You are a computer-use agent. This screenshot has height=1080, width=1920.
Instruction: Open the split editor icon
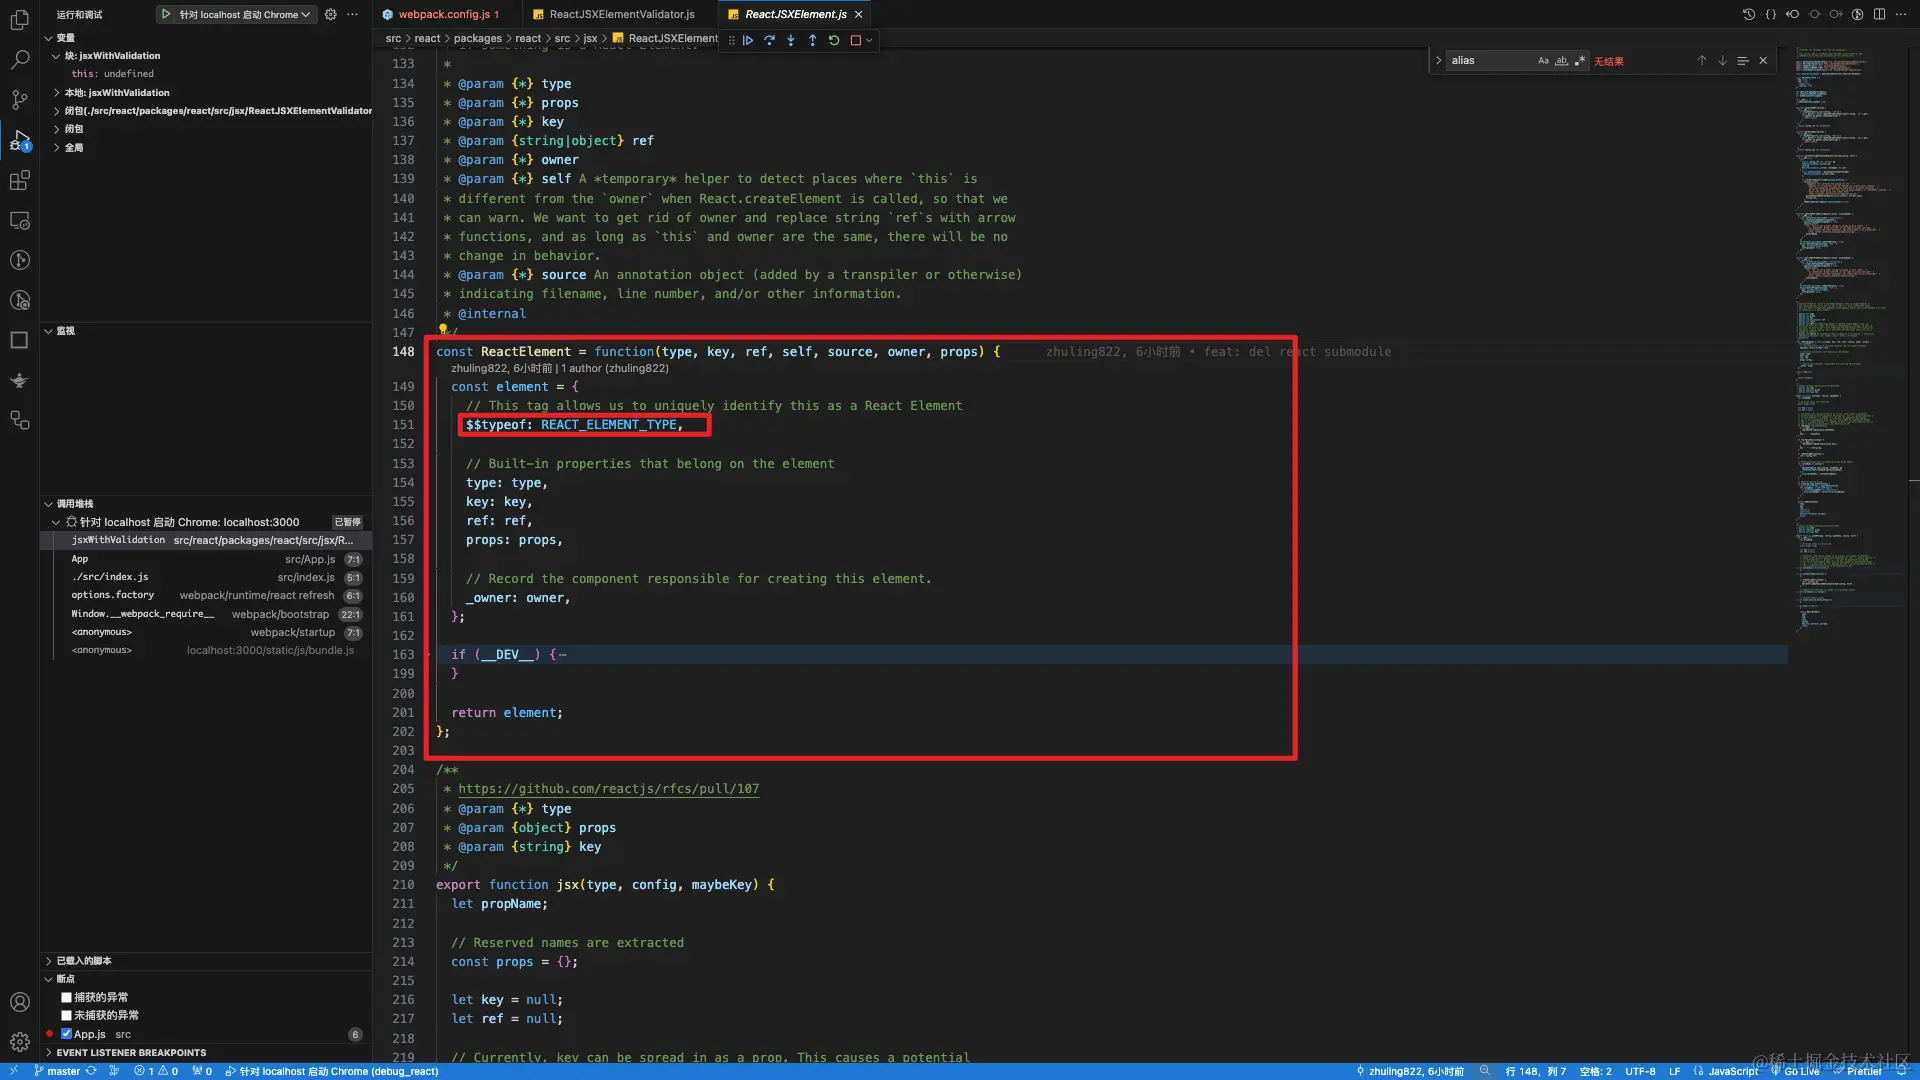1879,14
